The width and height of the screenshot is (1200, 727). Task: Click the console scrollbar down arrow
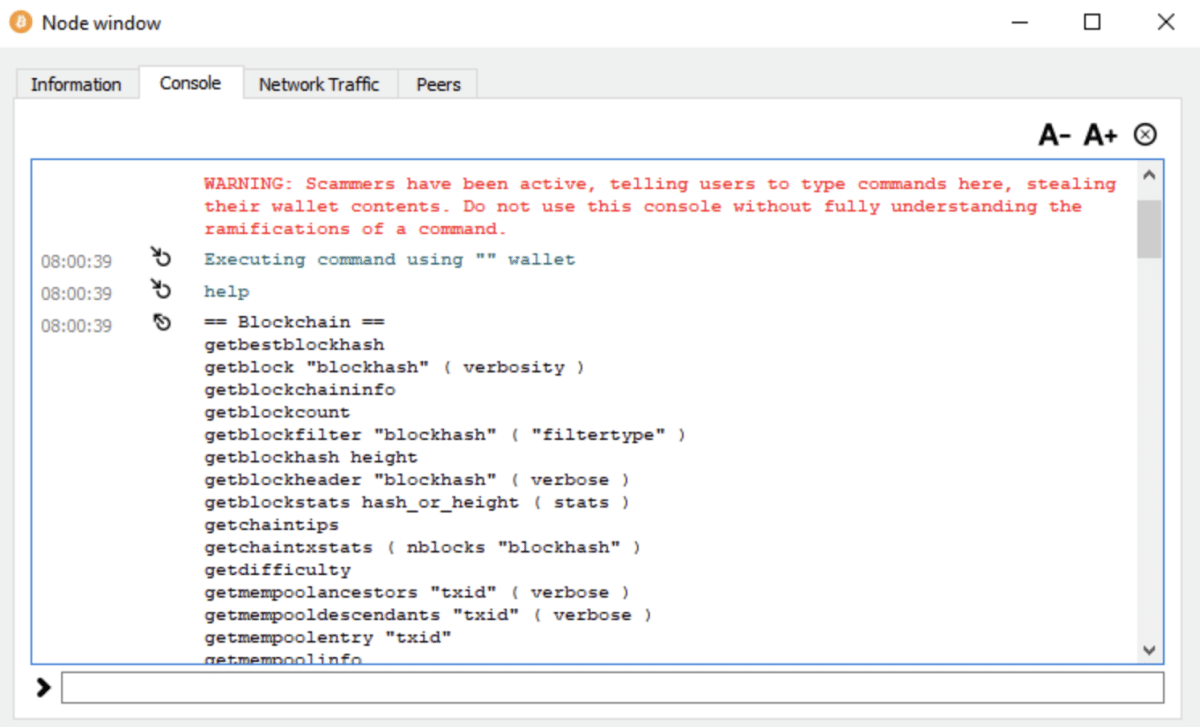1149,649
